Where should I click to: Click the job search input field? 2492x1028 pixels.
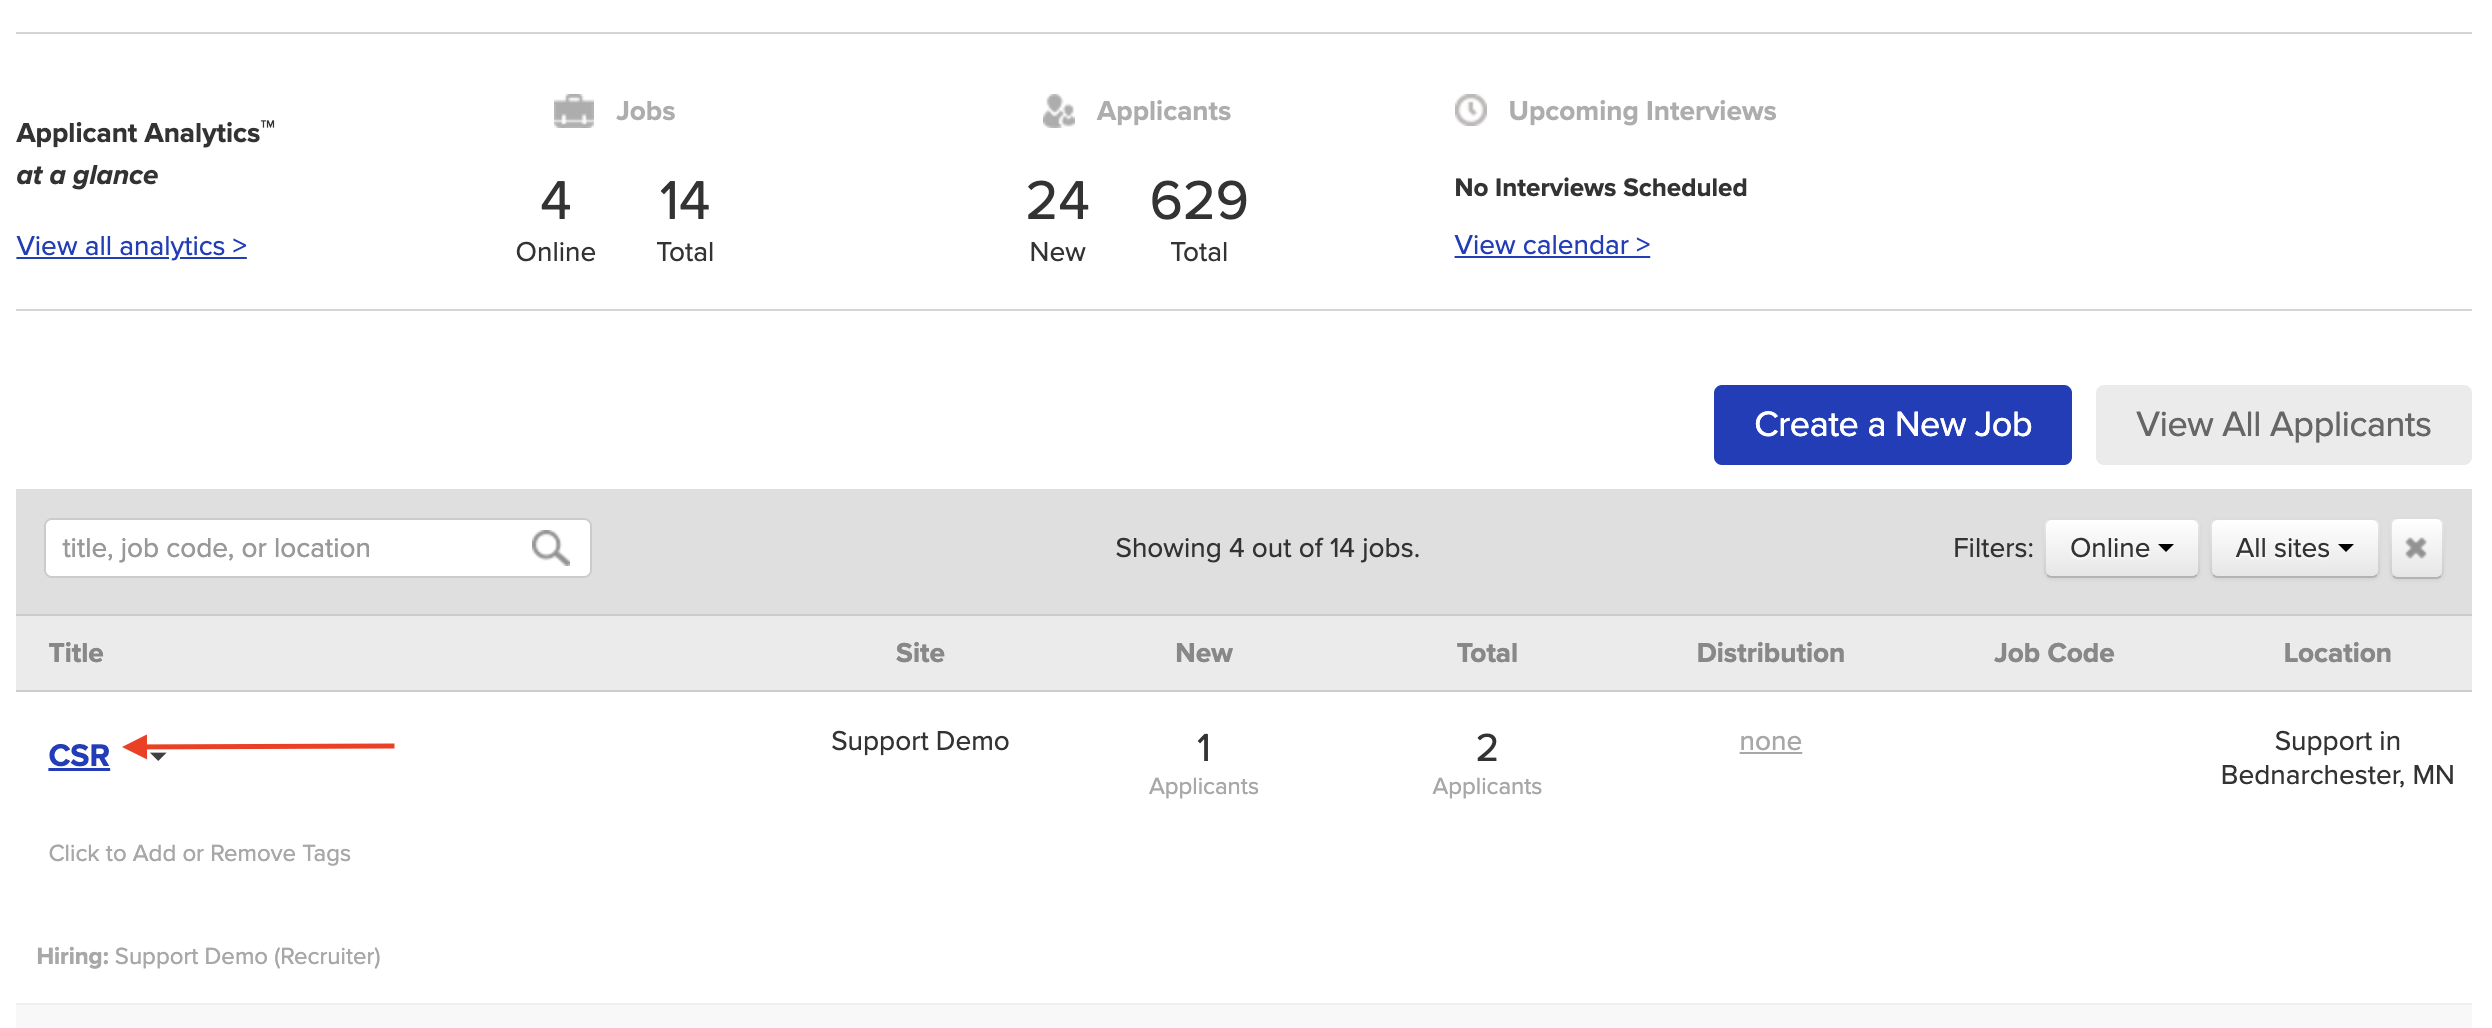(280, 547)
